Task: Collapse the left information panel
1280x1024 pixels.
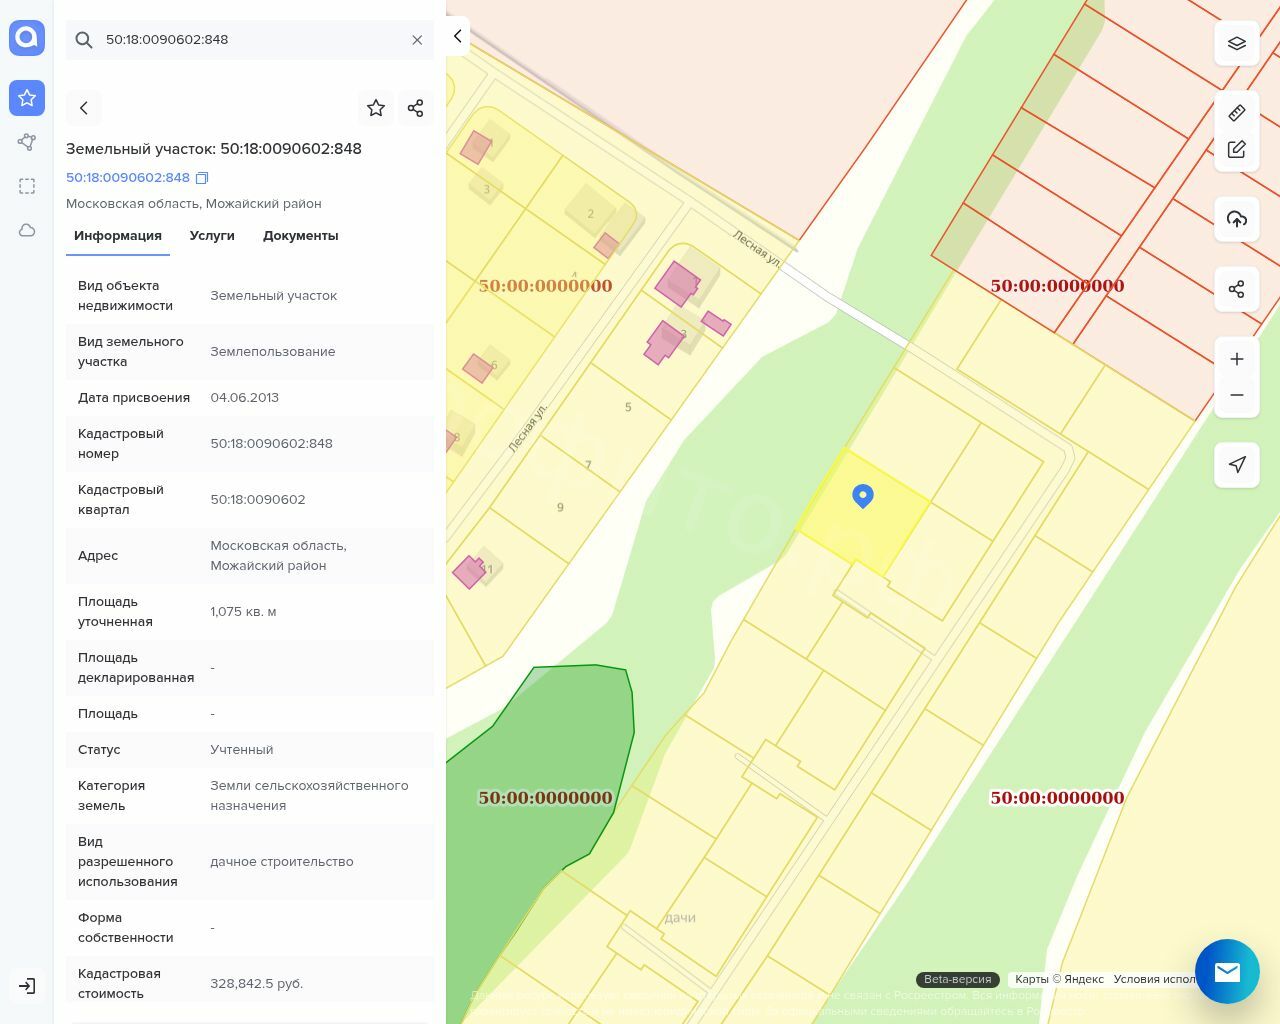Action: [457, 36]
